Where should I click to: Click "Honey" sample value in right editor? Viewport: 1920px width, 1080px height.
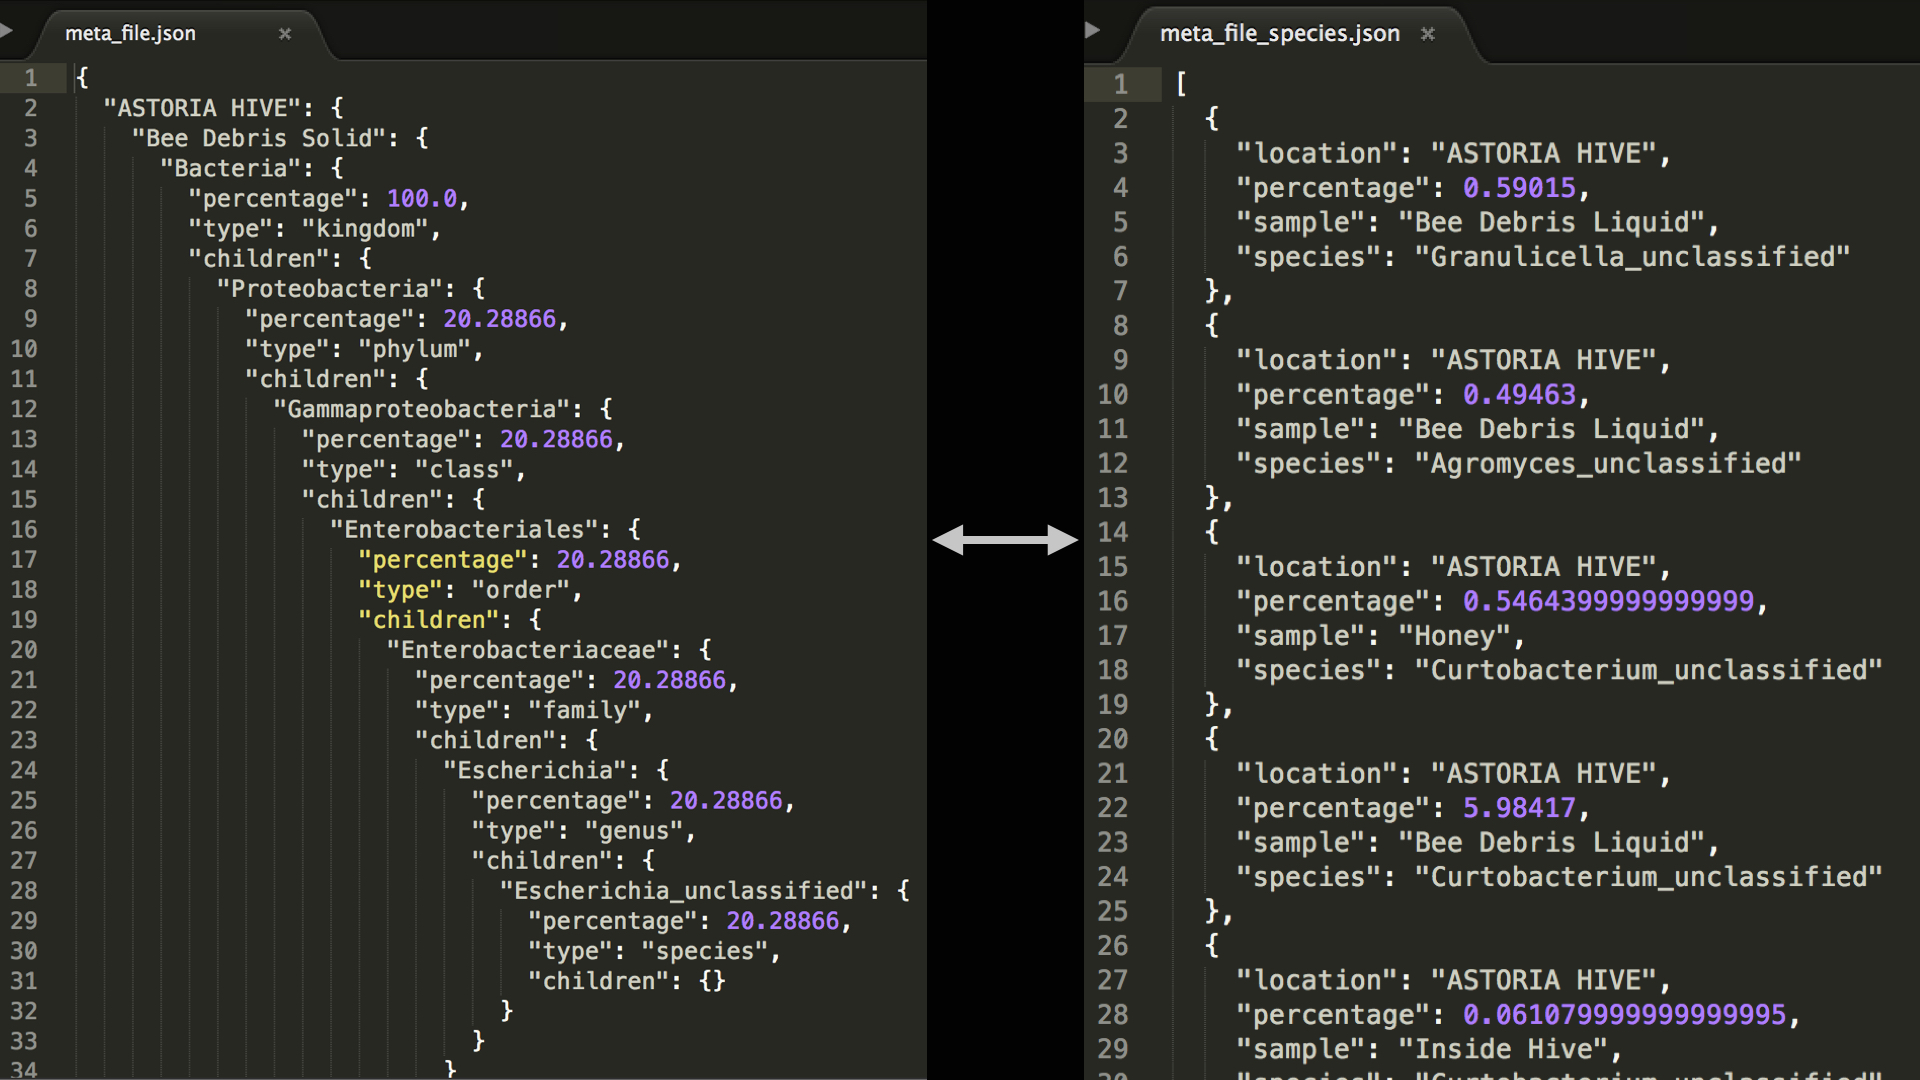(1454, 635)
